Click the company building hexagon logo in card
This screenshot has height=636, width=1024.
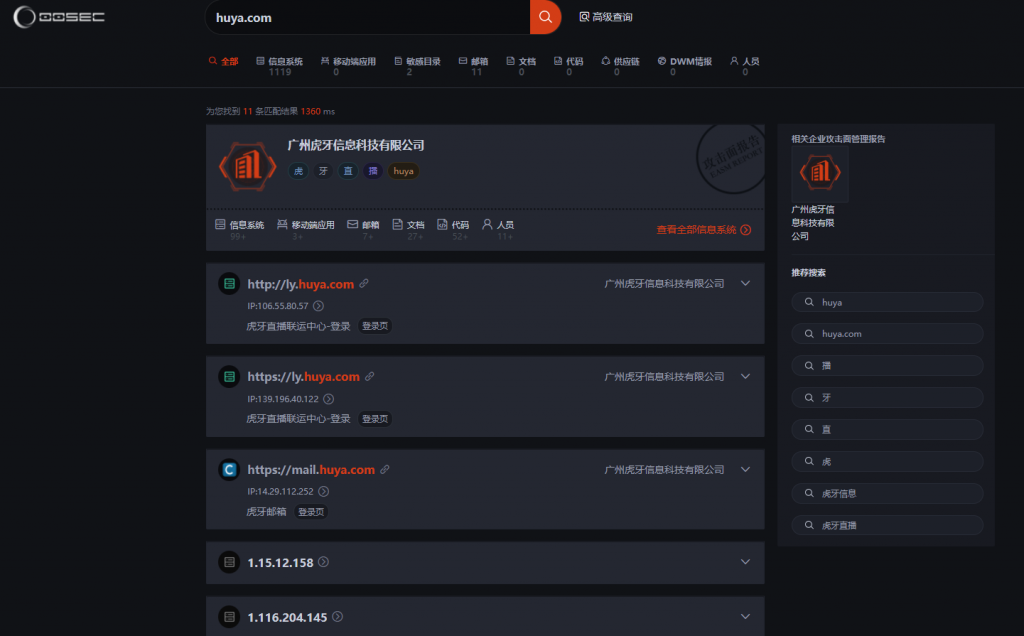248,167
